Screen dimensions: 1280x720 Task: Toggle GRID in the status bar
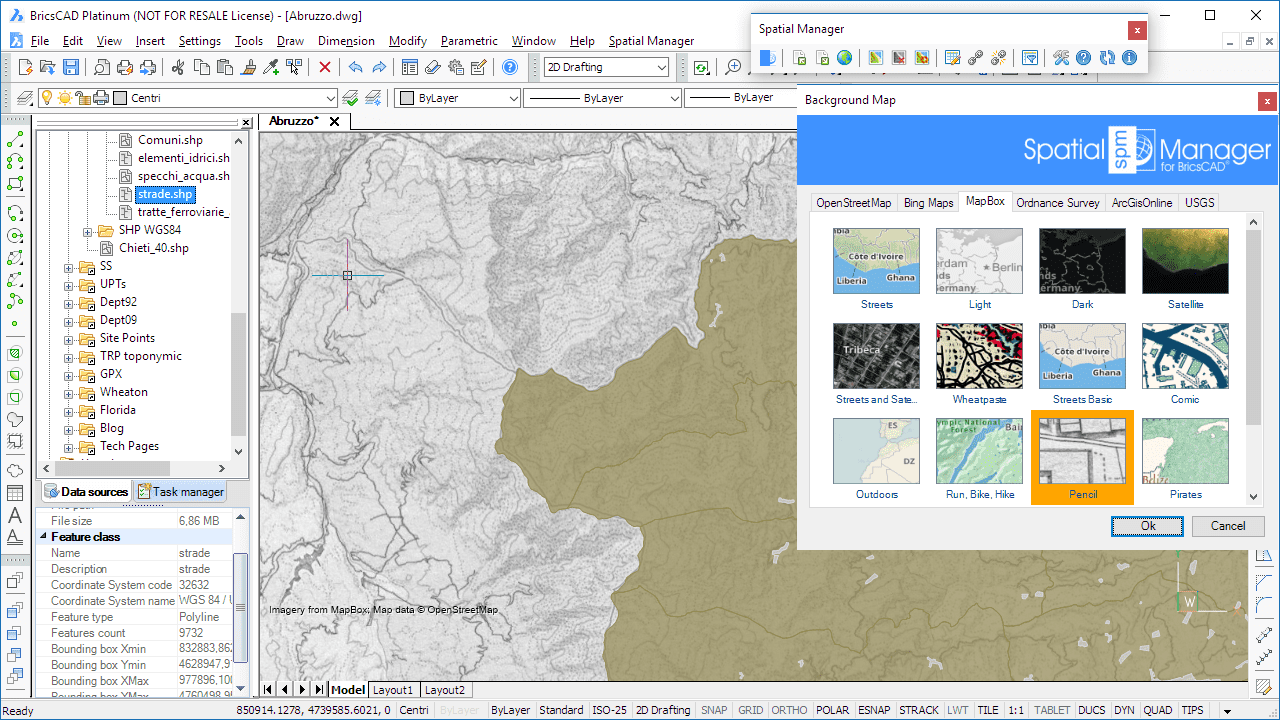coord(750,710)
